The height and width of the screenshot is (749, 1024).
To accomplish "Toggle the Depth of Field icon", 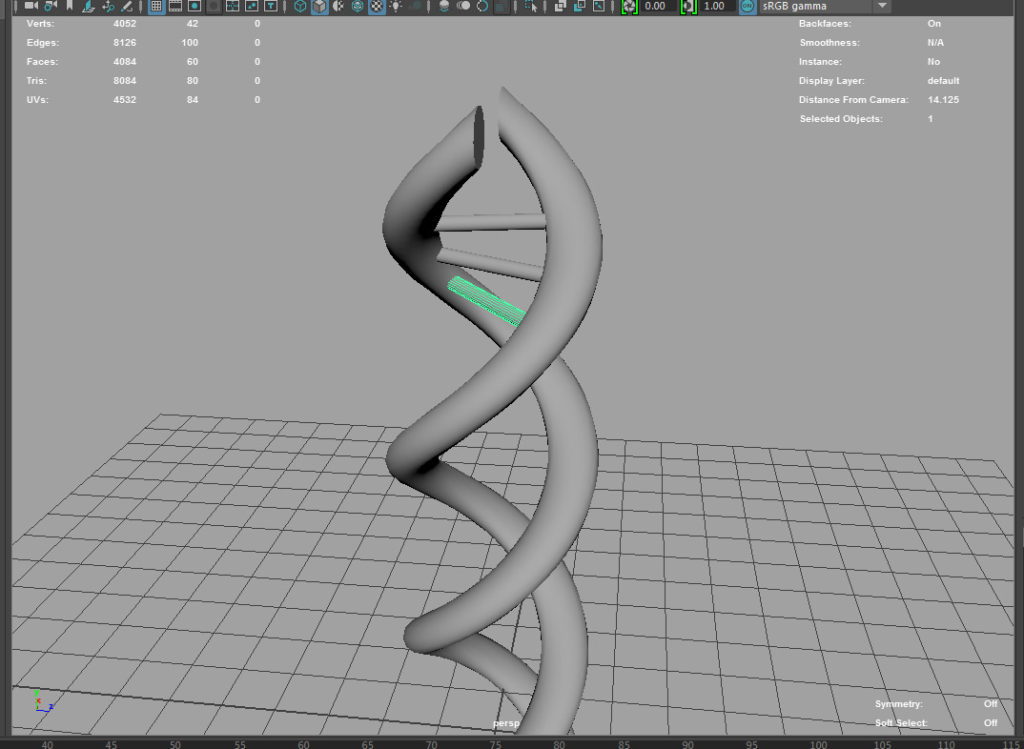I will [501, 6].
